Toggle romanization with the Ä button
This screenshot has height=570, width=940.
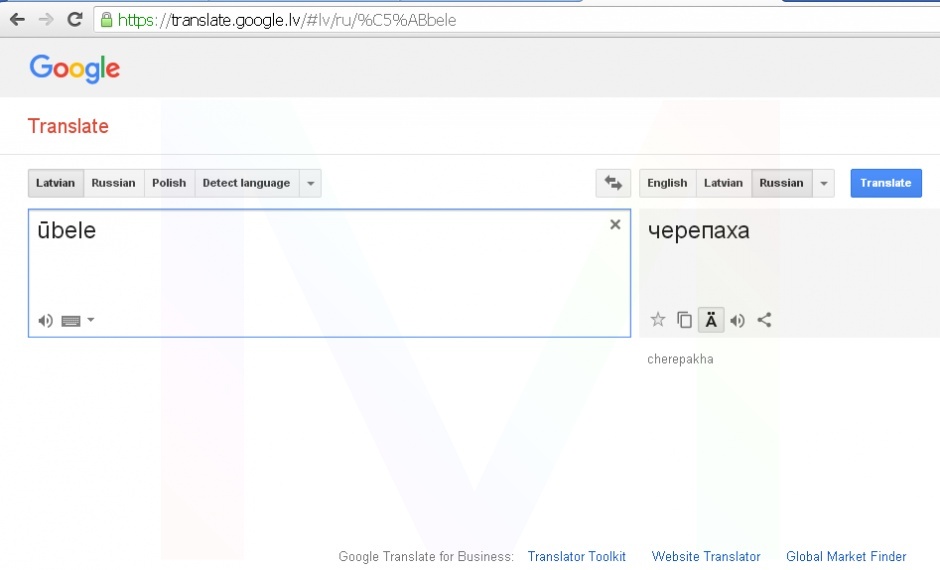[x=711, y=320]
